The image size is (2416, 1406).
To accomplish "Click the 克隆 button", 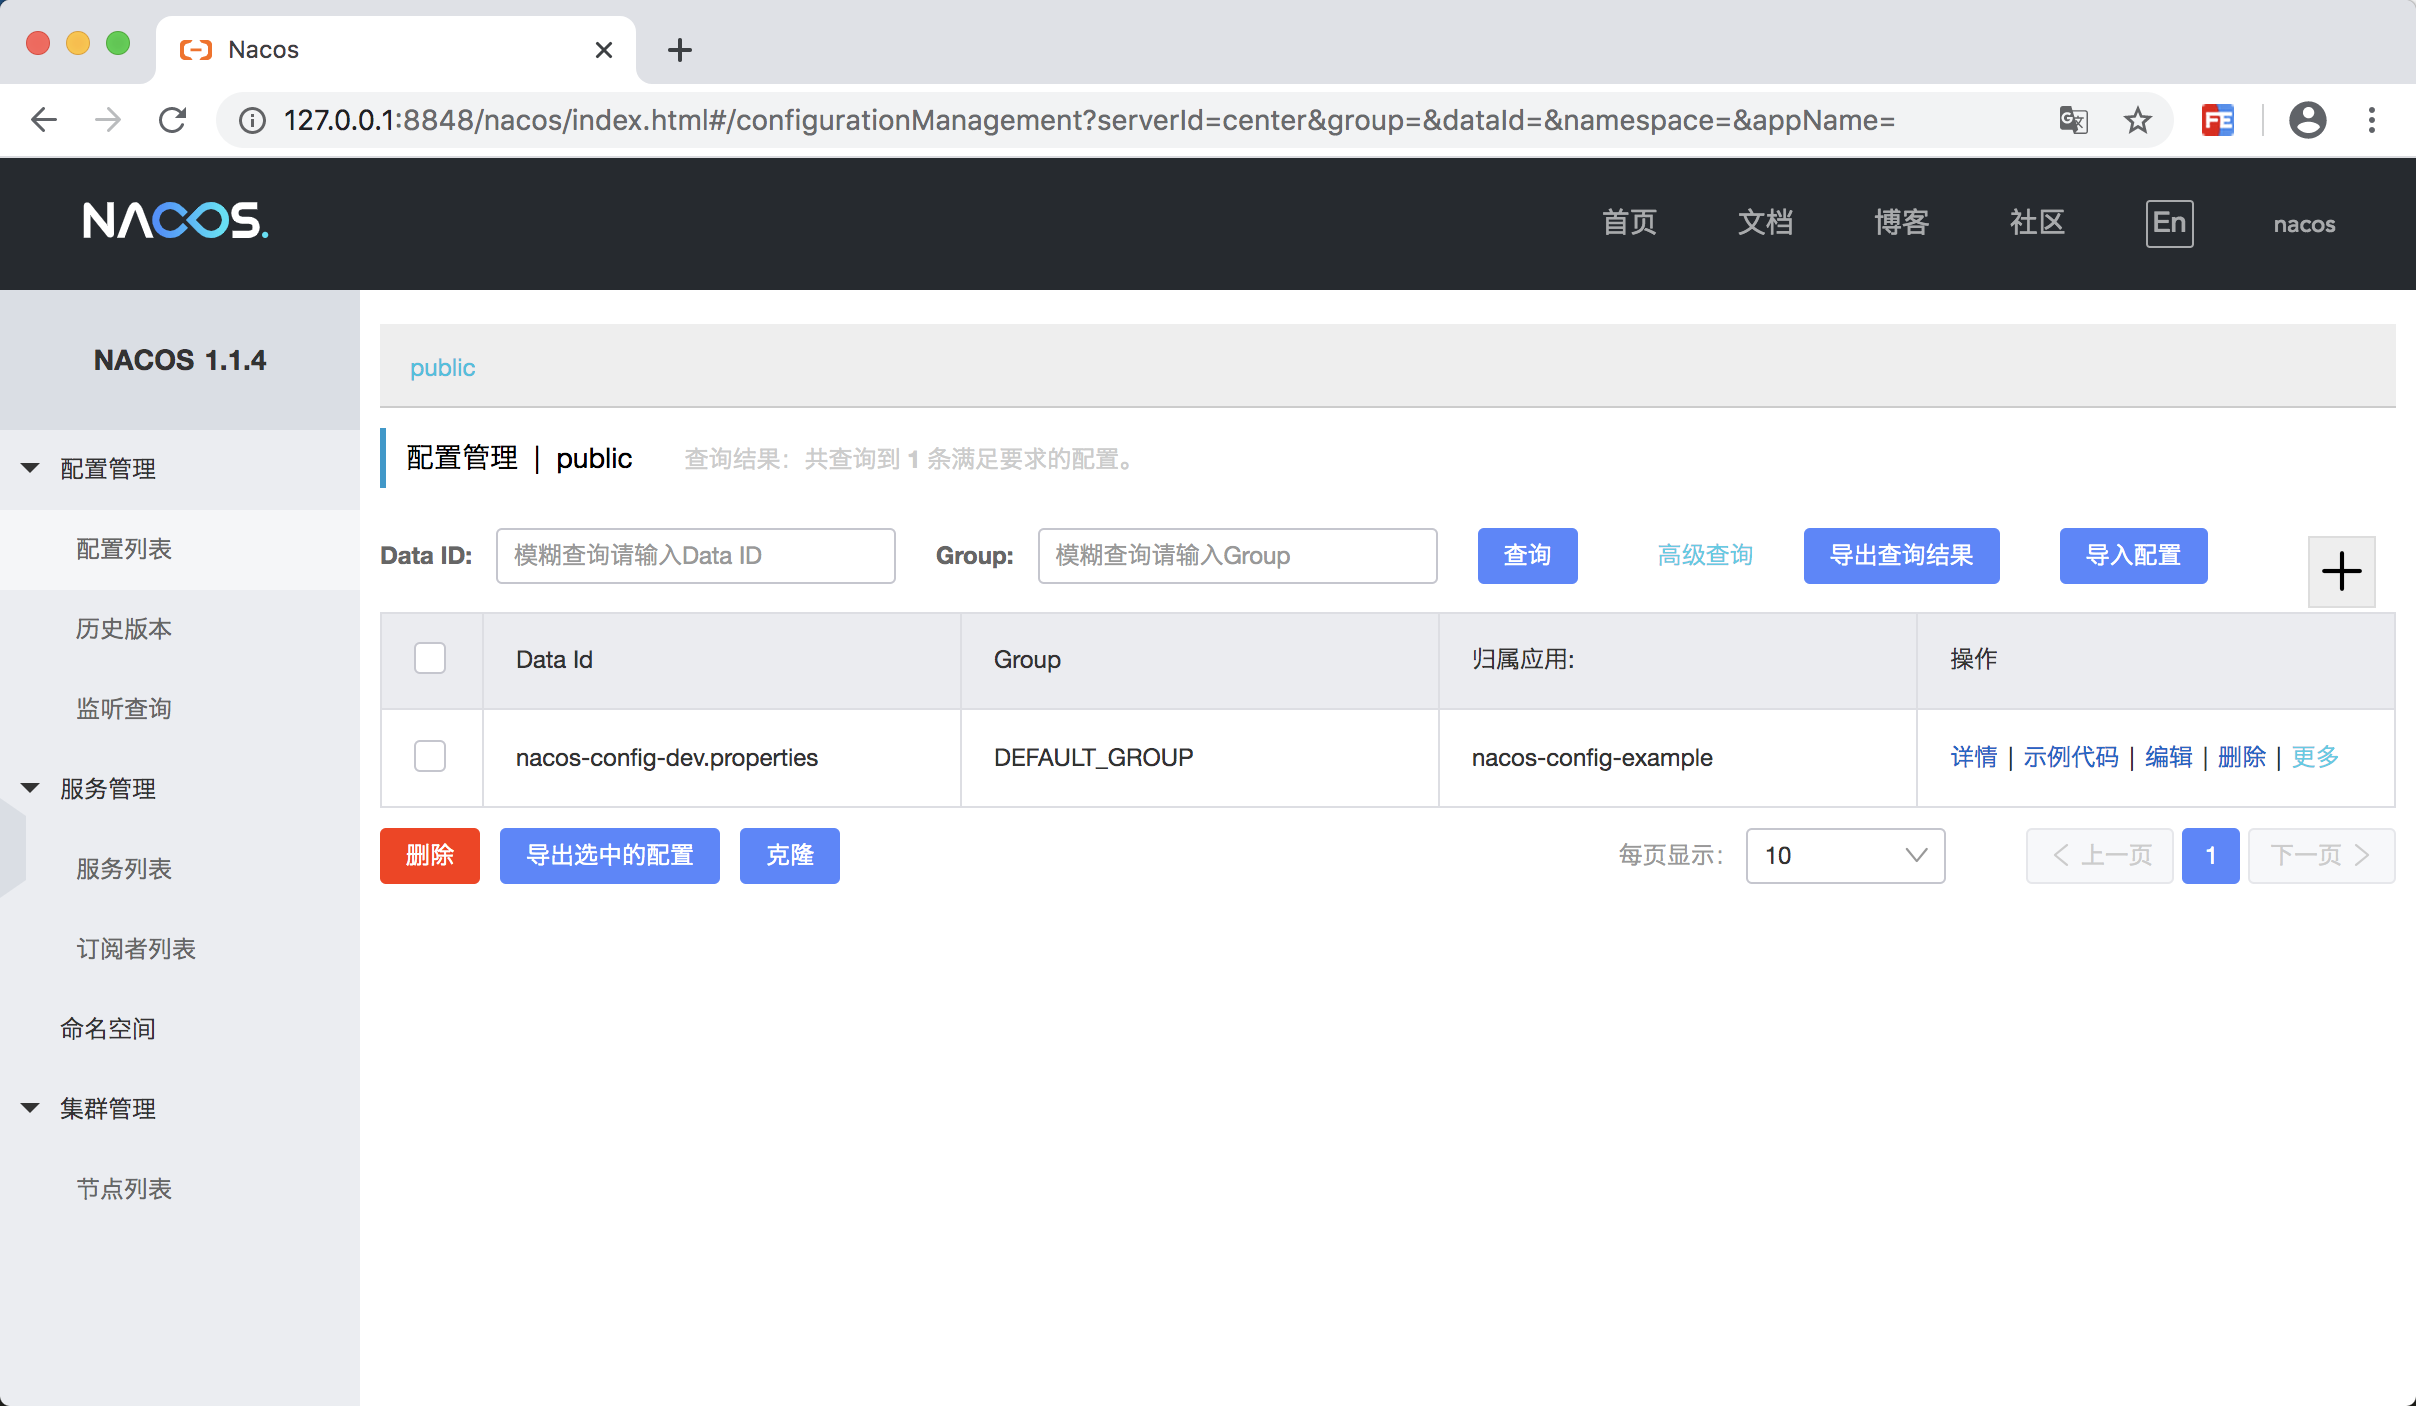I will coord(790,856).
